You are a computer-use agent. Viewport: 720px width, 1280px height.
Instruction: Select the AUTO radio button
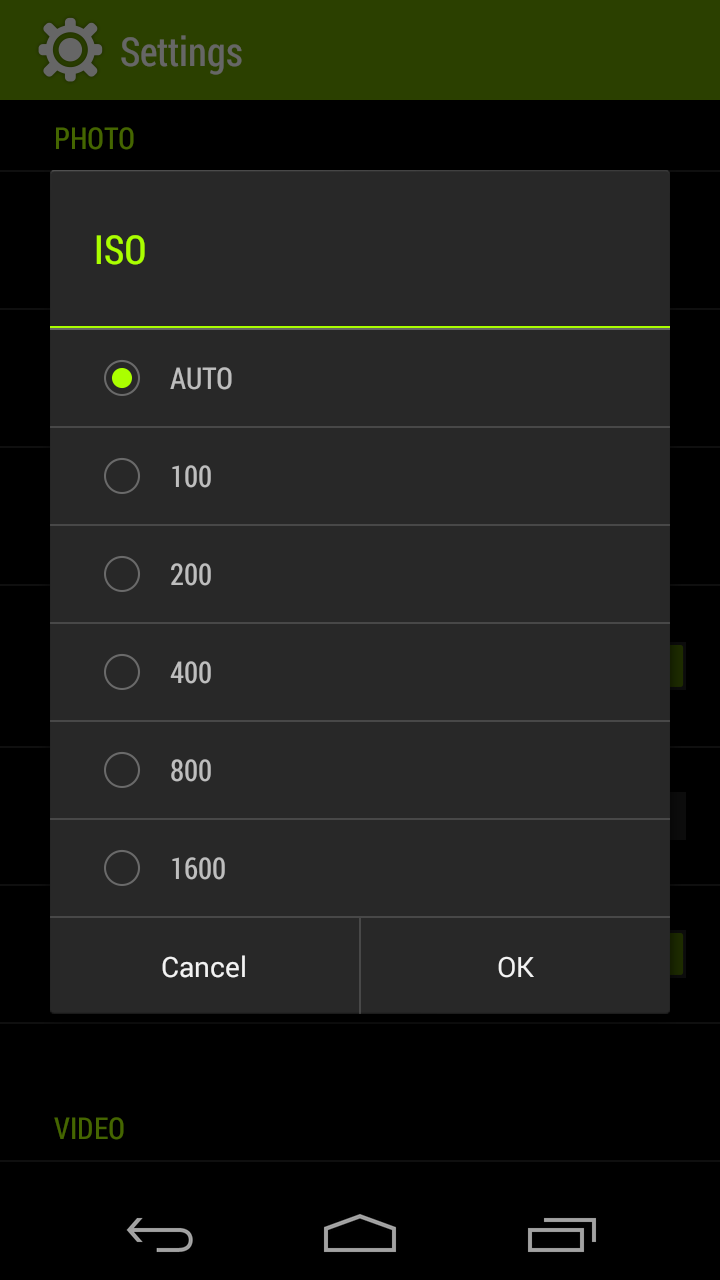click(x=122, y=378)
